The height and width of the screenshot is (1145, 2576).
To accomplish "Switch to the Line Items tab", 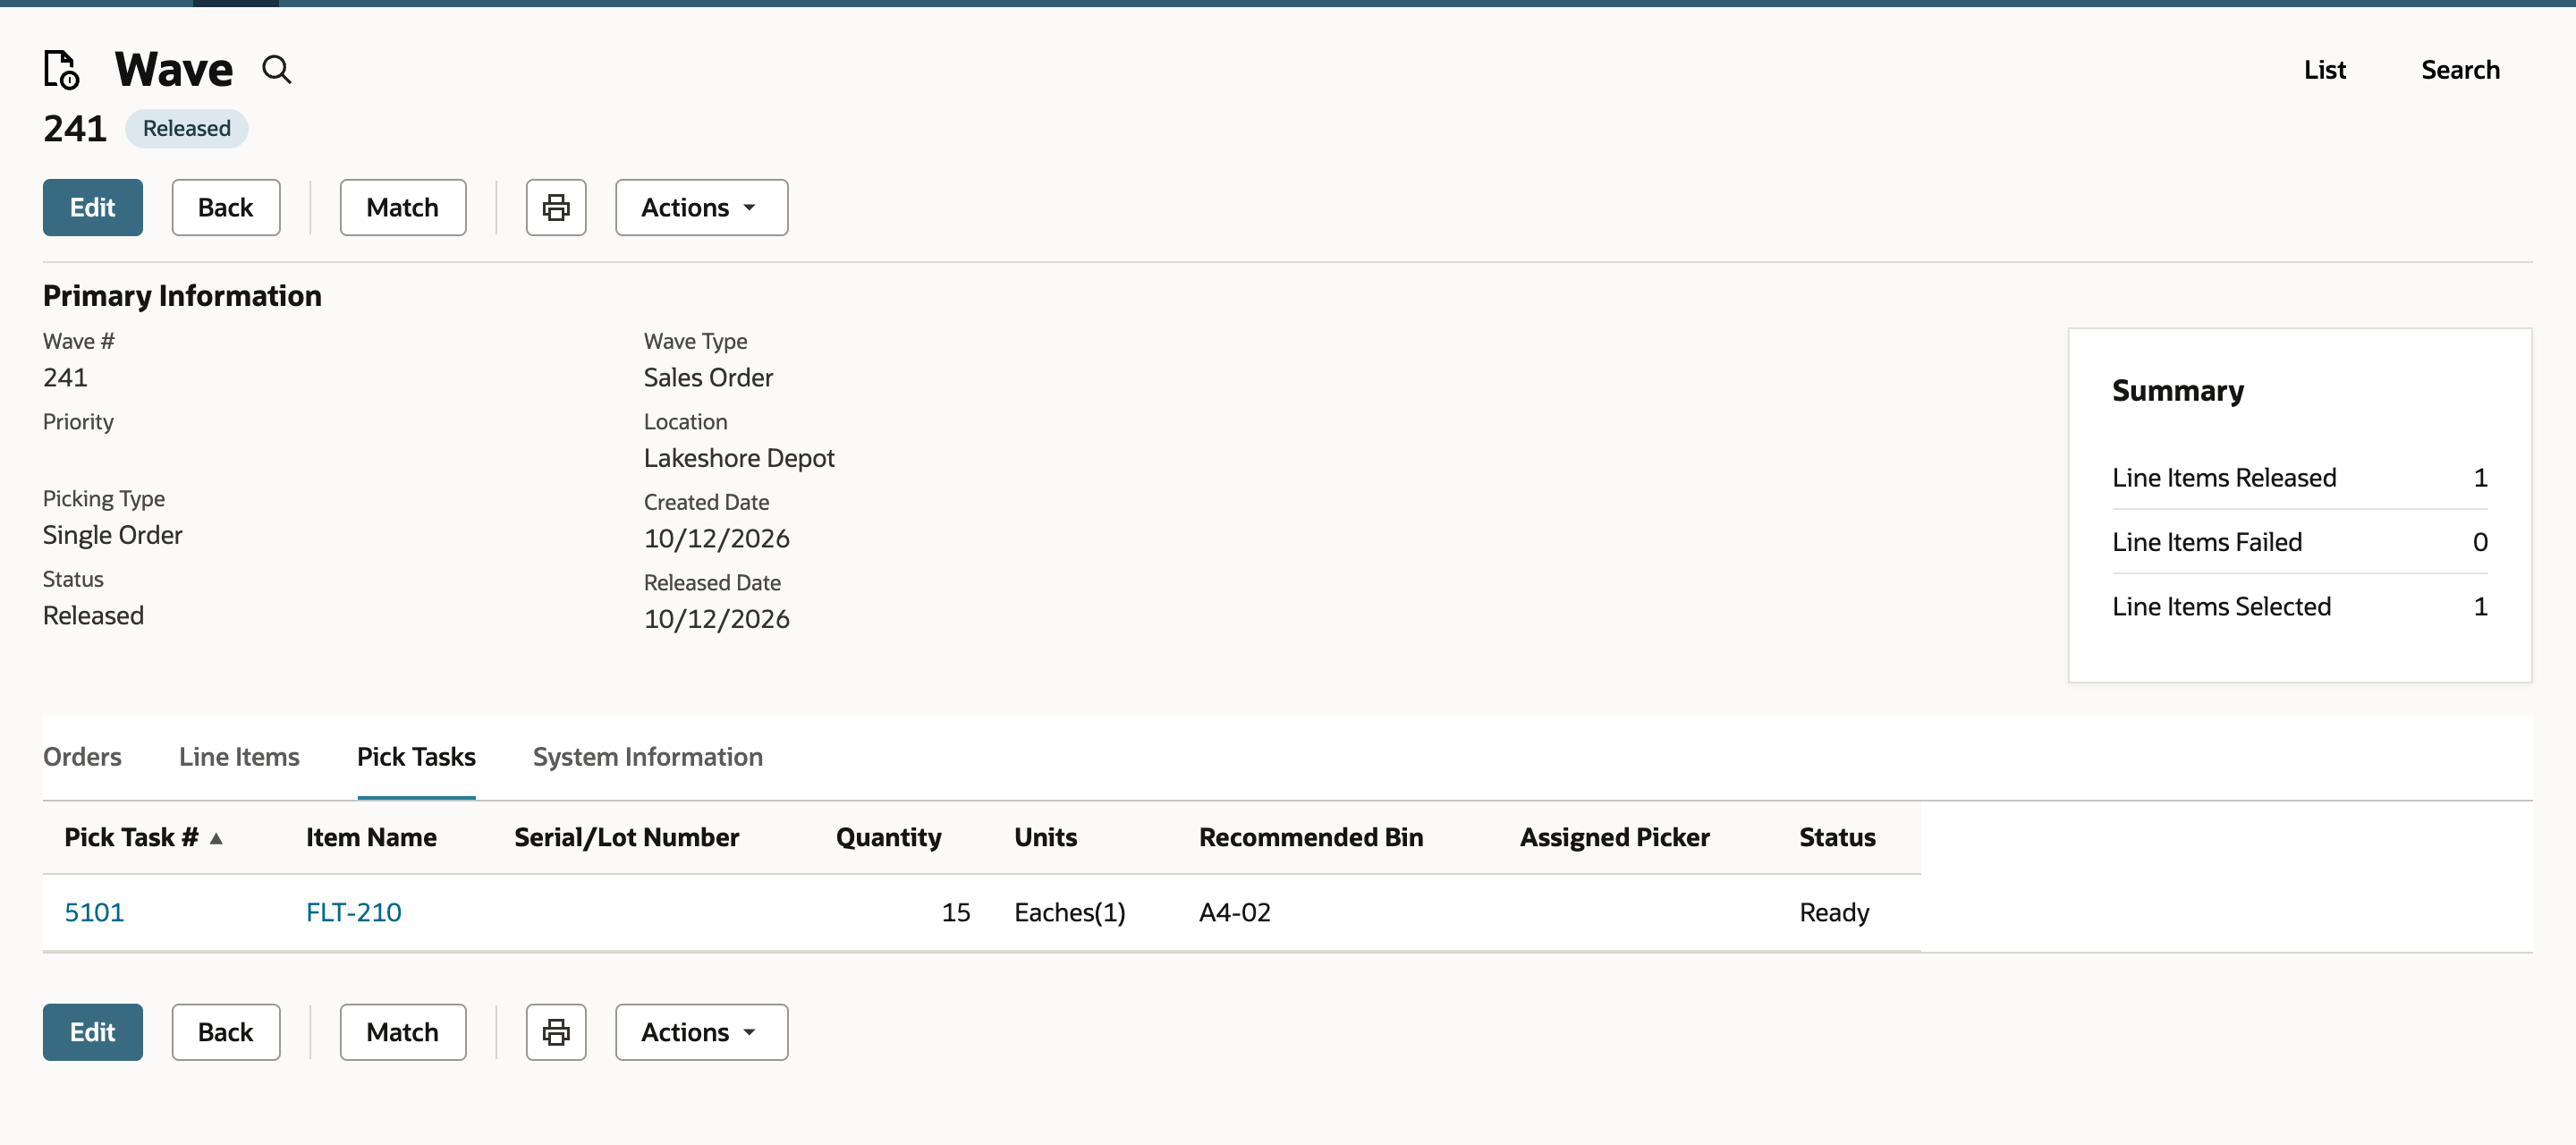I will (239, 757).
